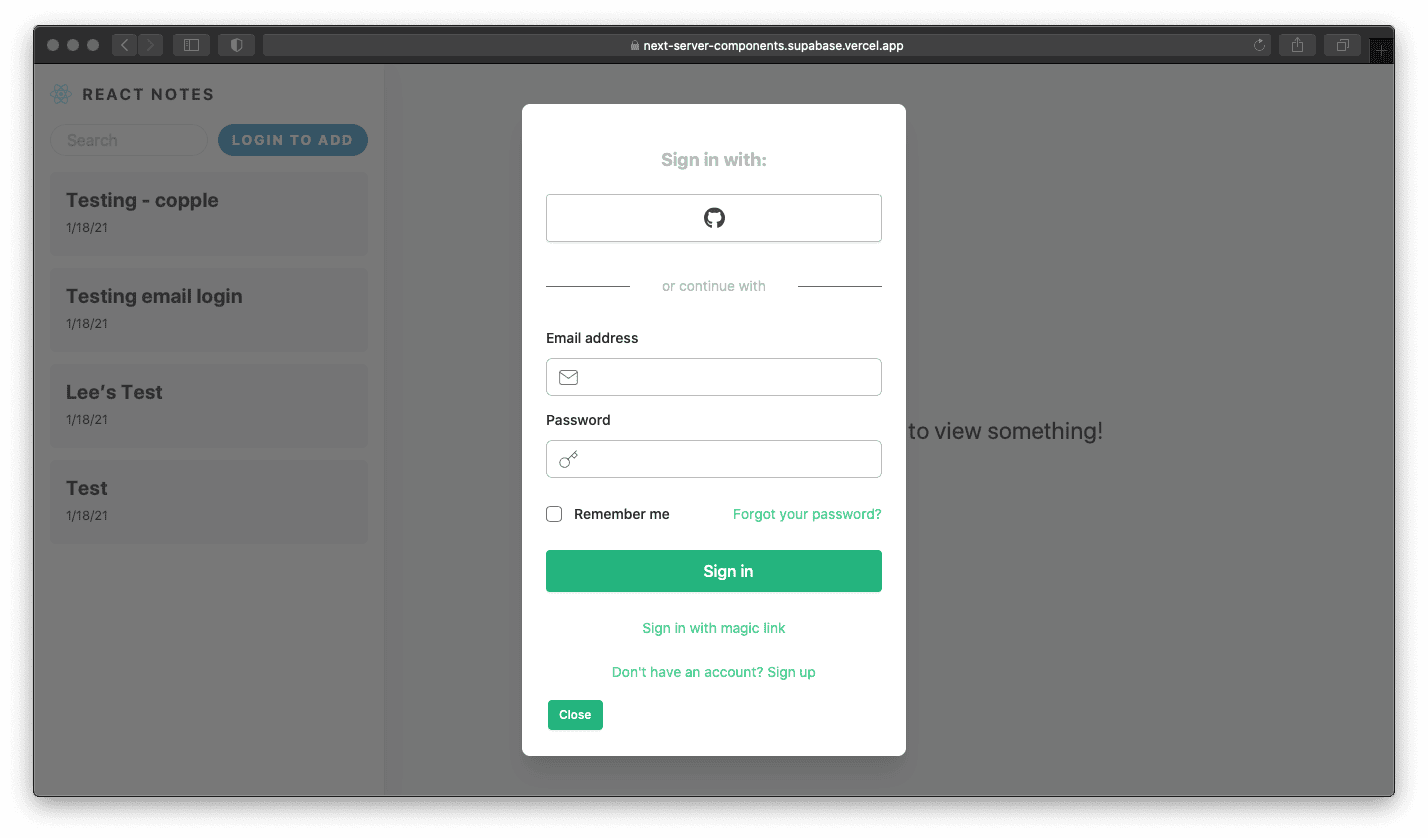Click the React logo icon in sidebar
Image resolution: width=1428 pixels, height=838 pixels.
(x=61, y=94)
